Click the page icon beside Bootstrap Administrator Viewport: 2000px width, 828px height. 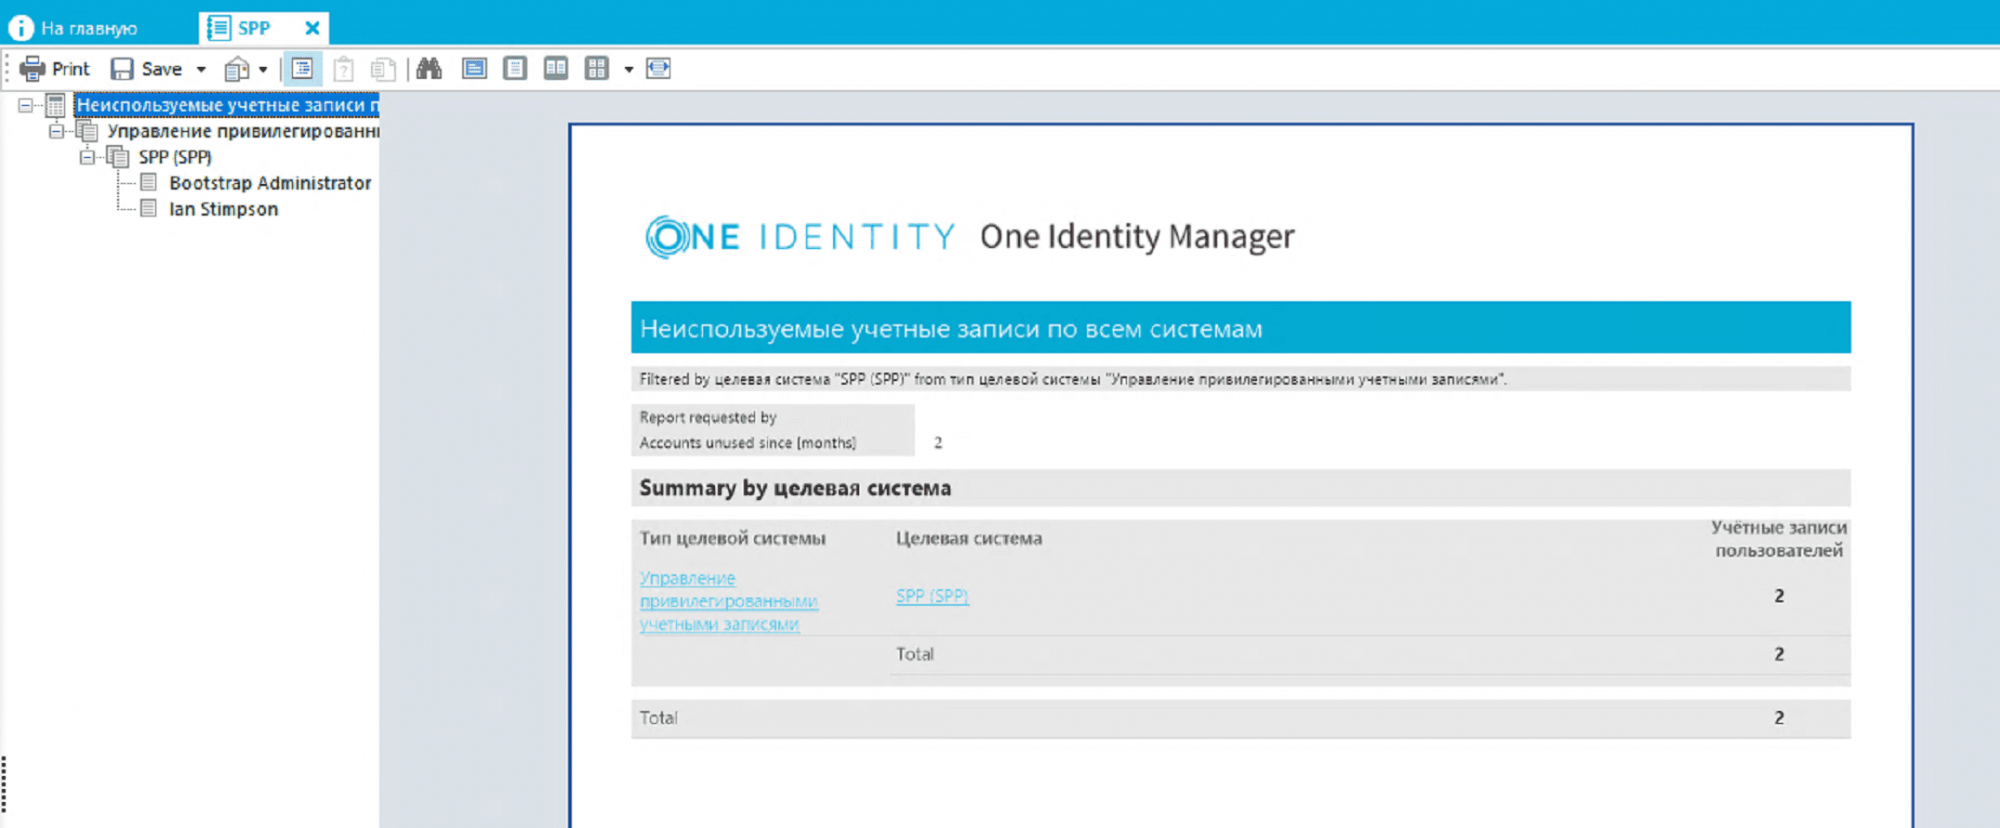coord(149,182)
